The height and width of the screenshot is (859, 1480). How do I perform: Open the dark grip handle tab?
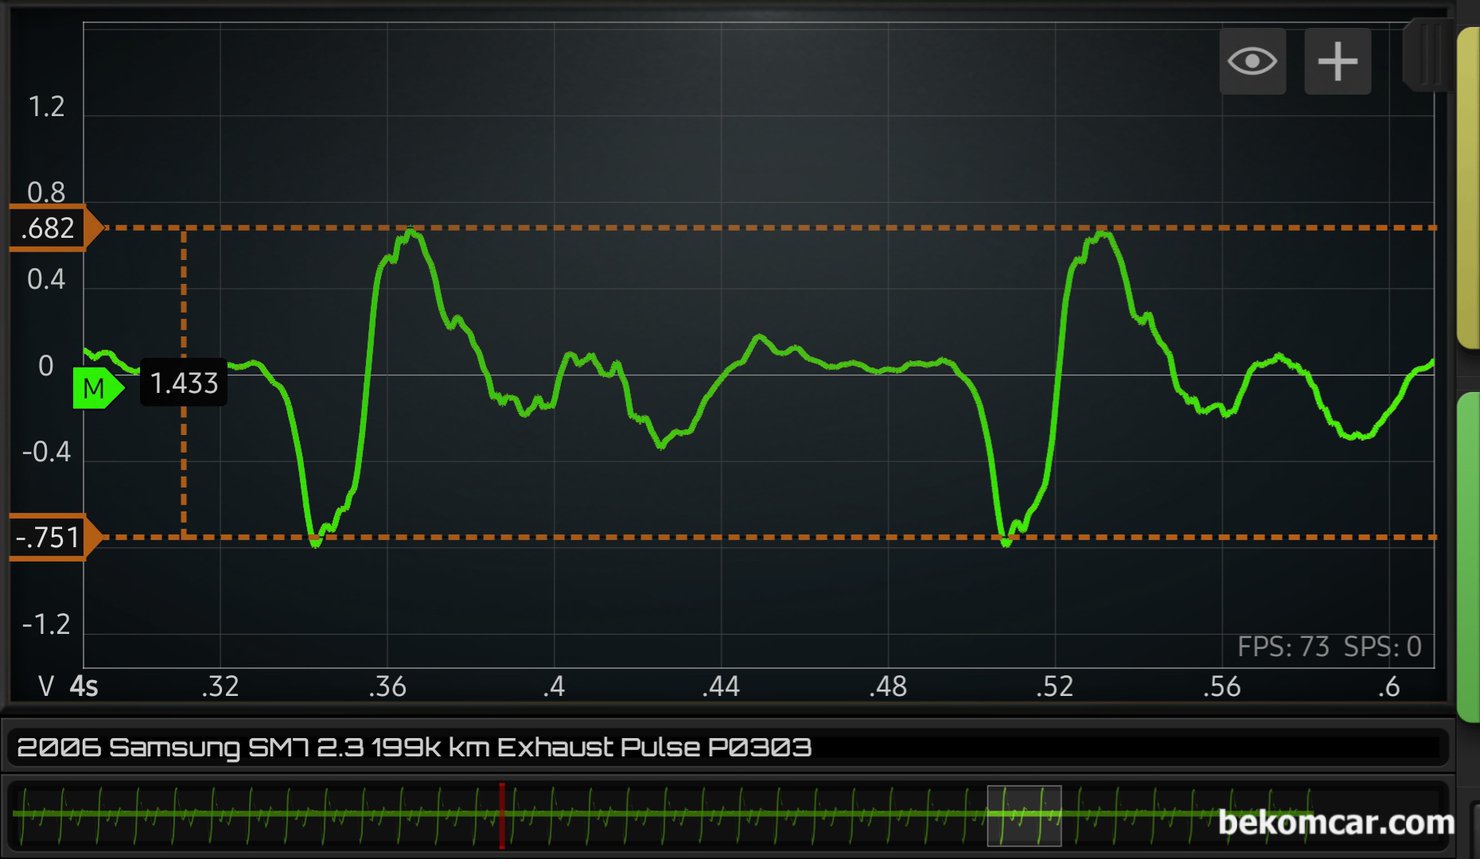pyautogui.click(x=1428, y=55)
